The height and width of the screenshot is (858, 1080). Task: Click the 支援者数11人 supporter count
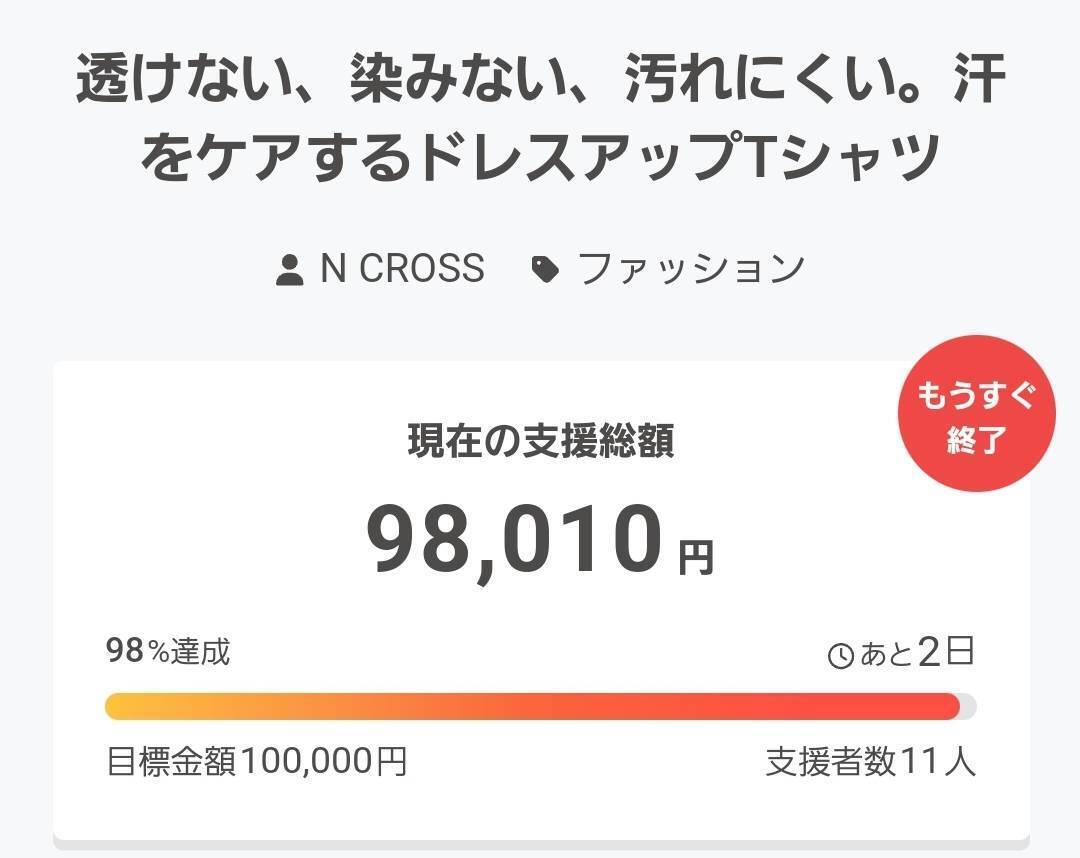pos(870,762)
